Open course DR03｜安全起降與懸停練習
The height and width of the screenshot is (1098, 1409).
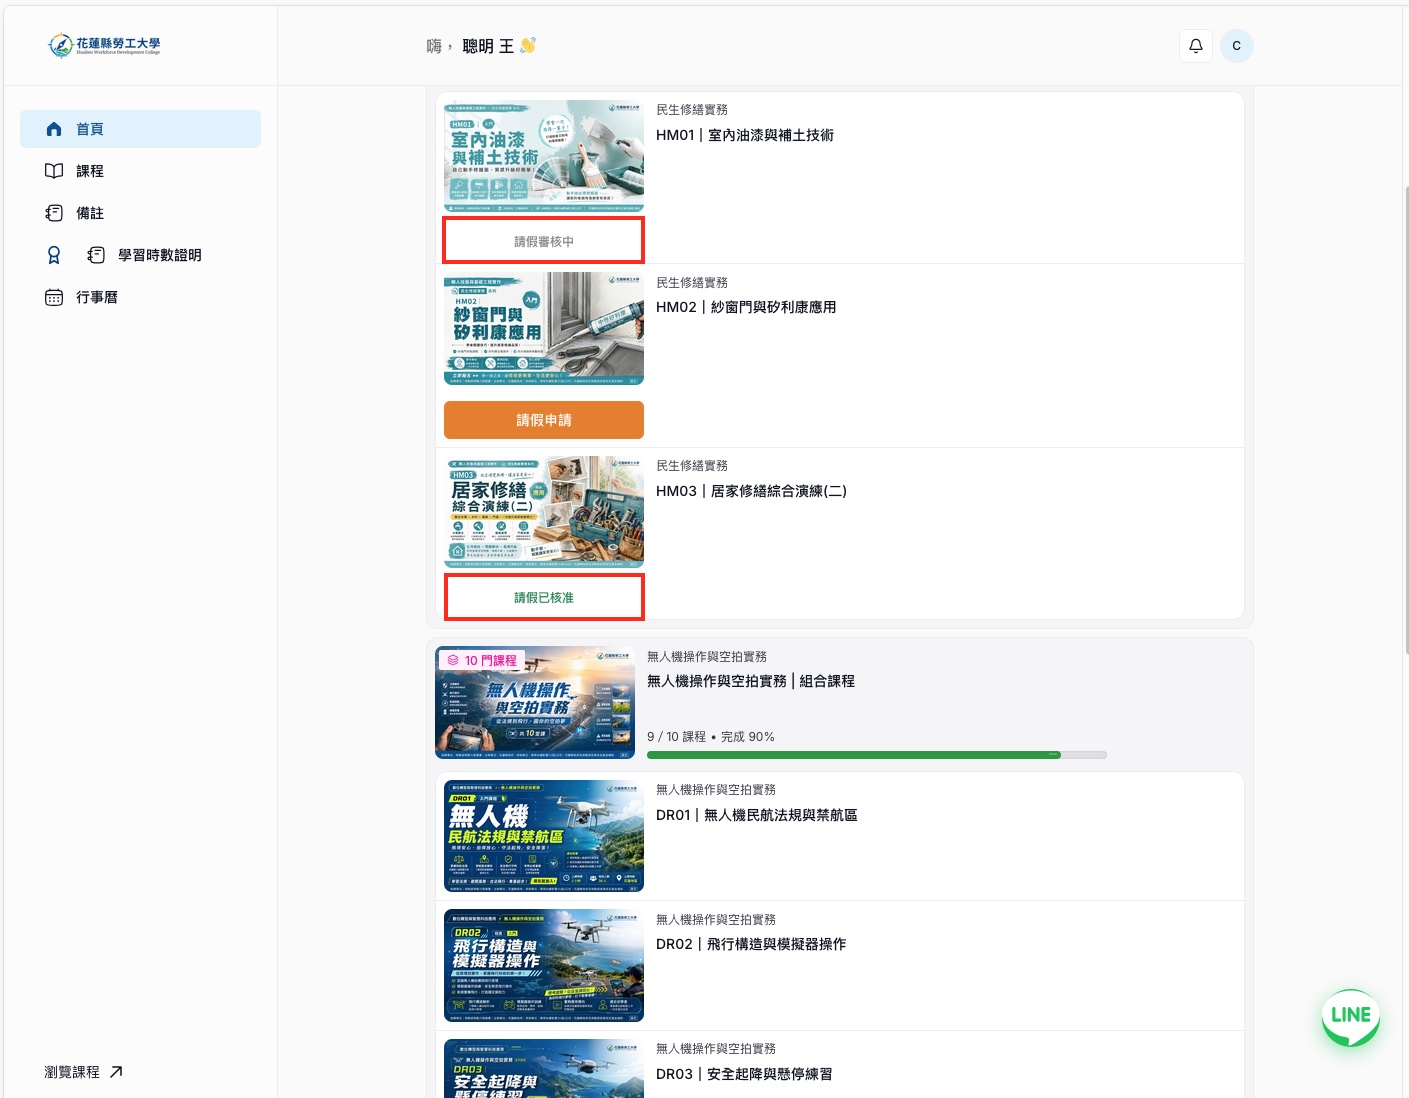click(x=744, y=1074)
